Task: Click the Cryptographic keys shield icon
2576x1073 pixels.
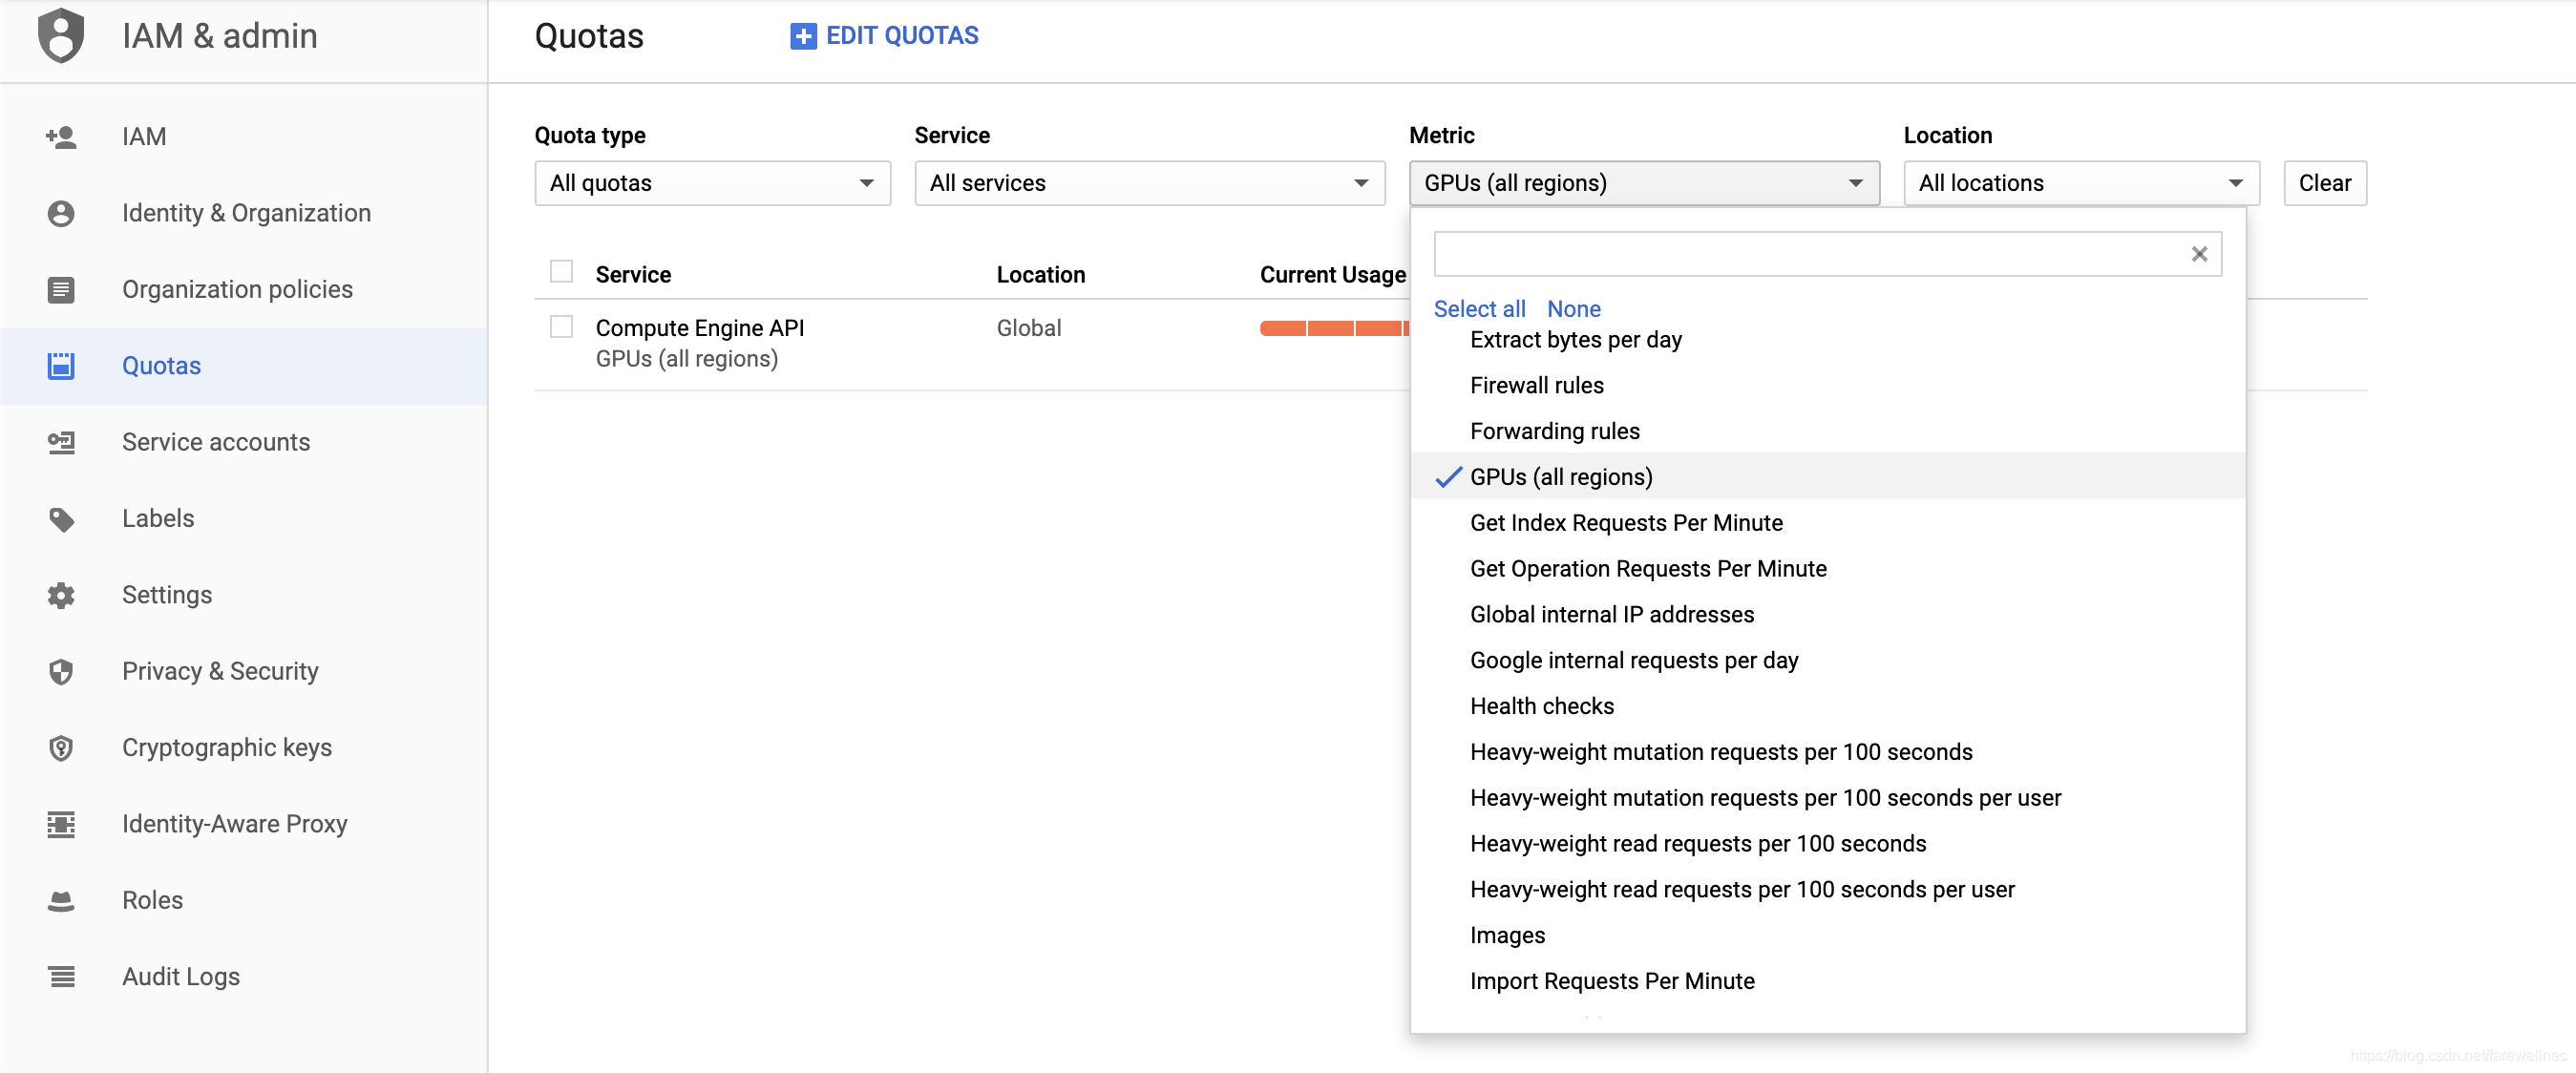Action: click(x=61, y=748)
